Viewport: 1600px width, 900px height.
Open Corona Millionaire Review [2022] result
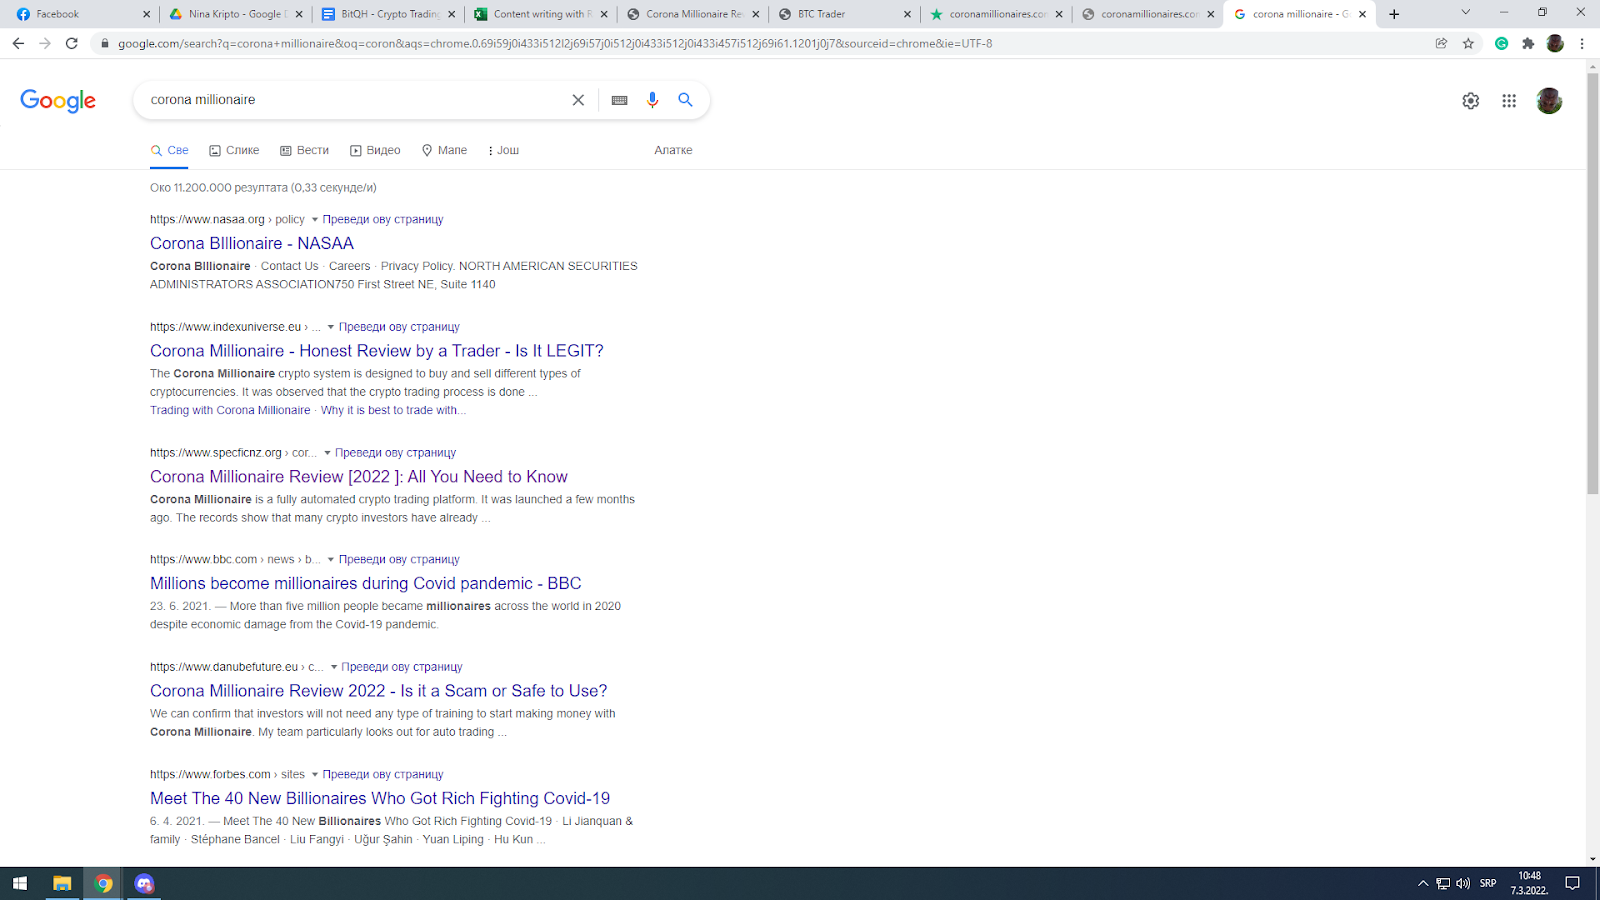tap(359, 477)
